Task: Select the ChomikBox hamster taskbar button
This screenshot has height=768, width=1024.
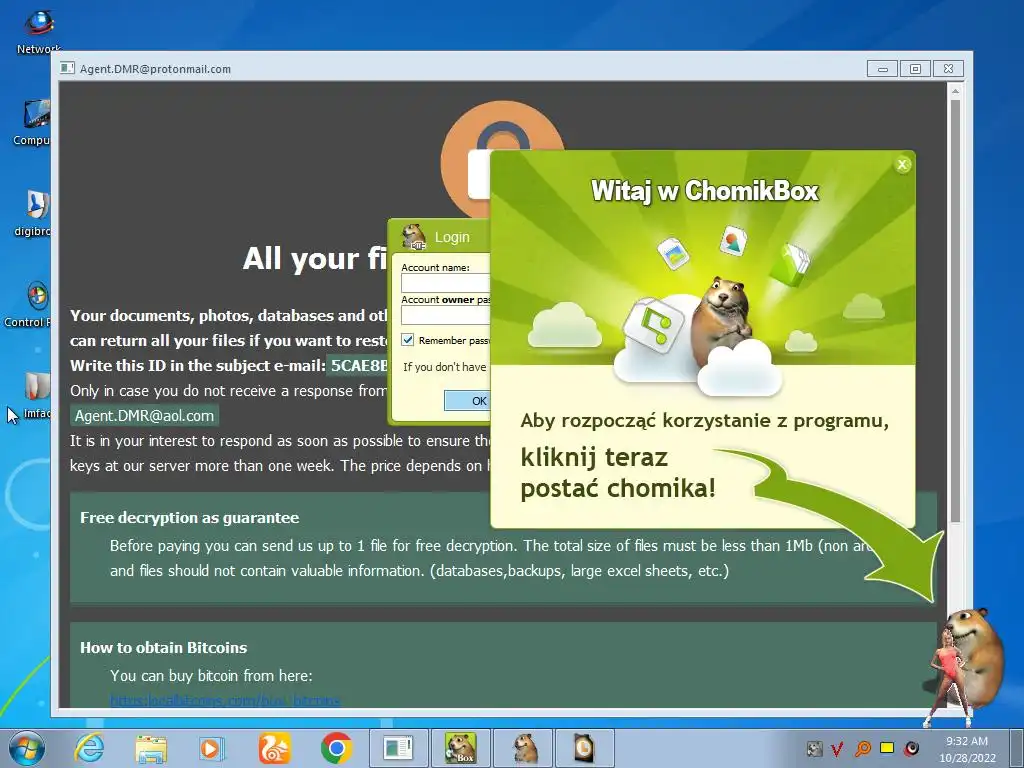Action: coord(524,748)
